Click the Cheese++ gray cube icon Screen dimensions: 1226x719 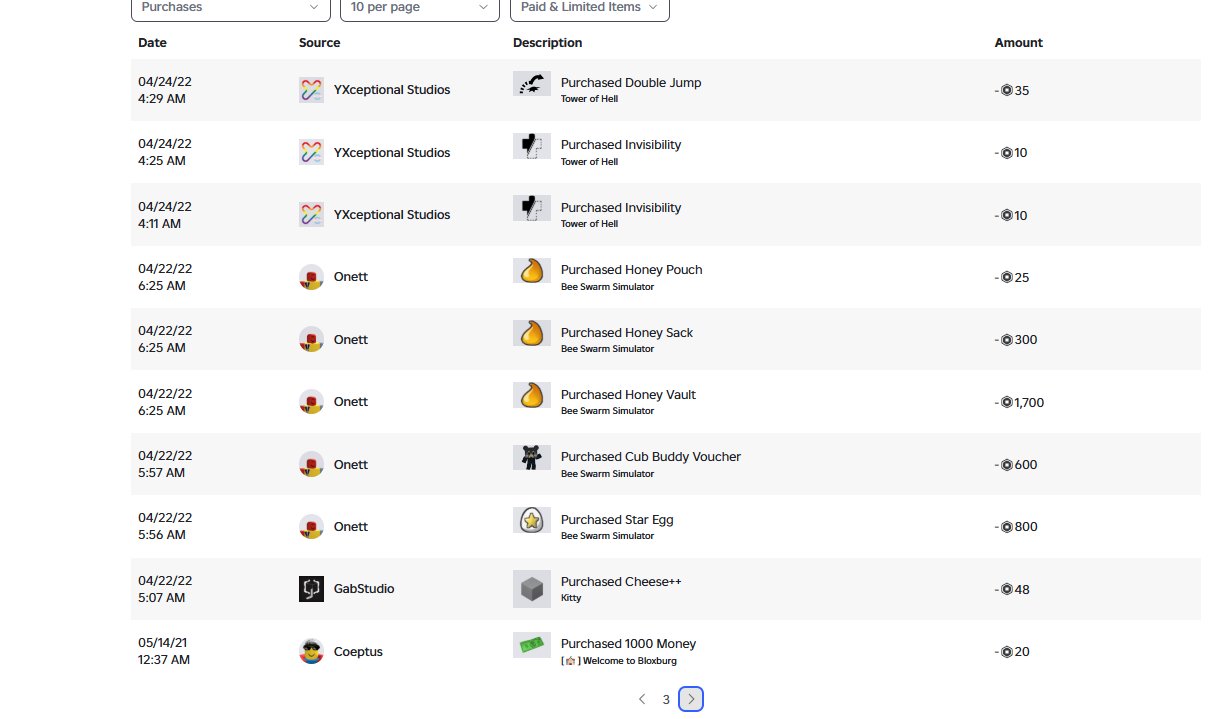532,588
